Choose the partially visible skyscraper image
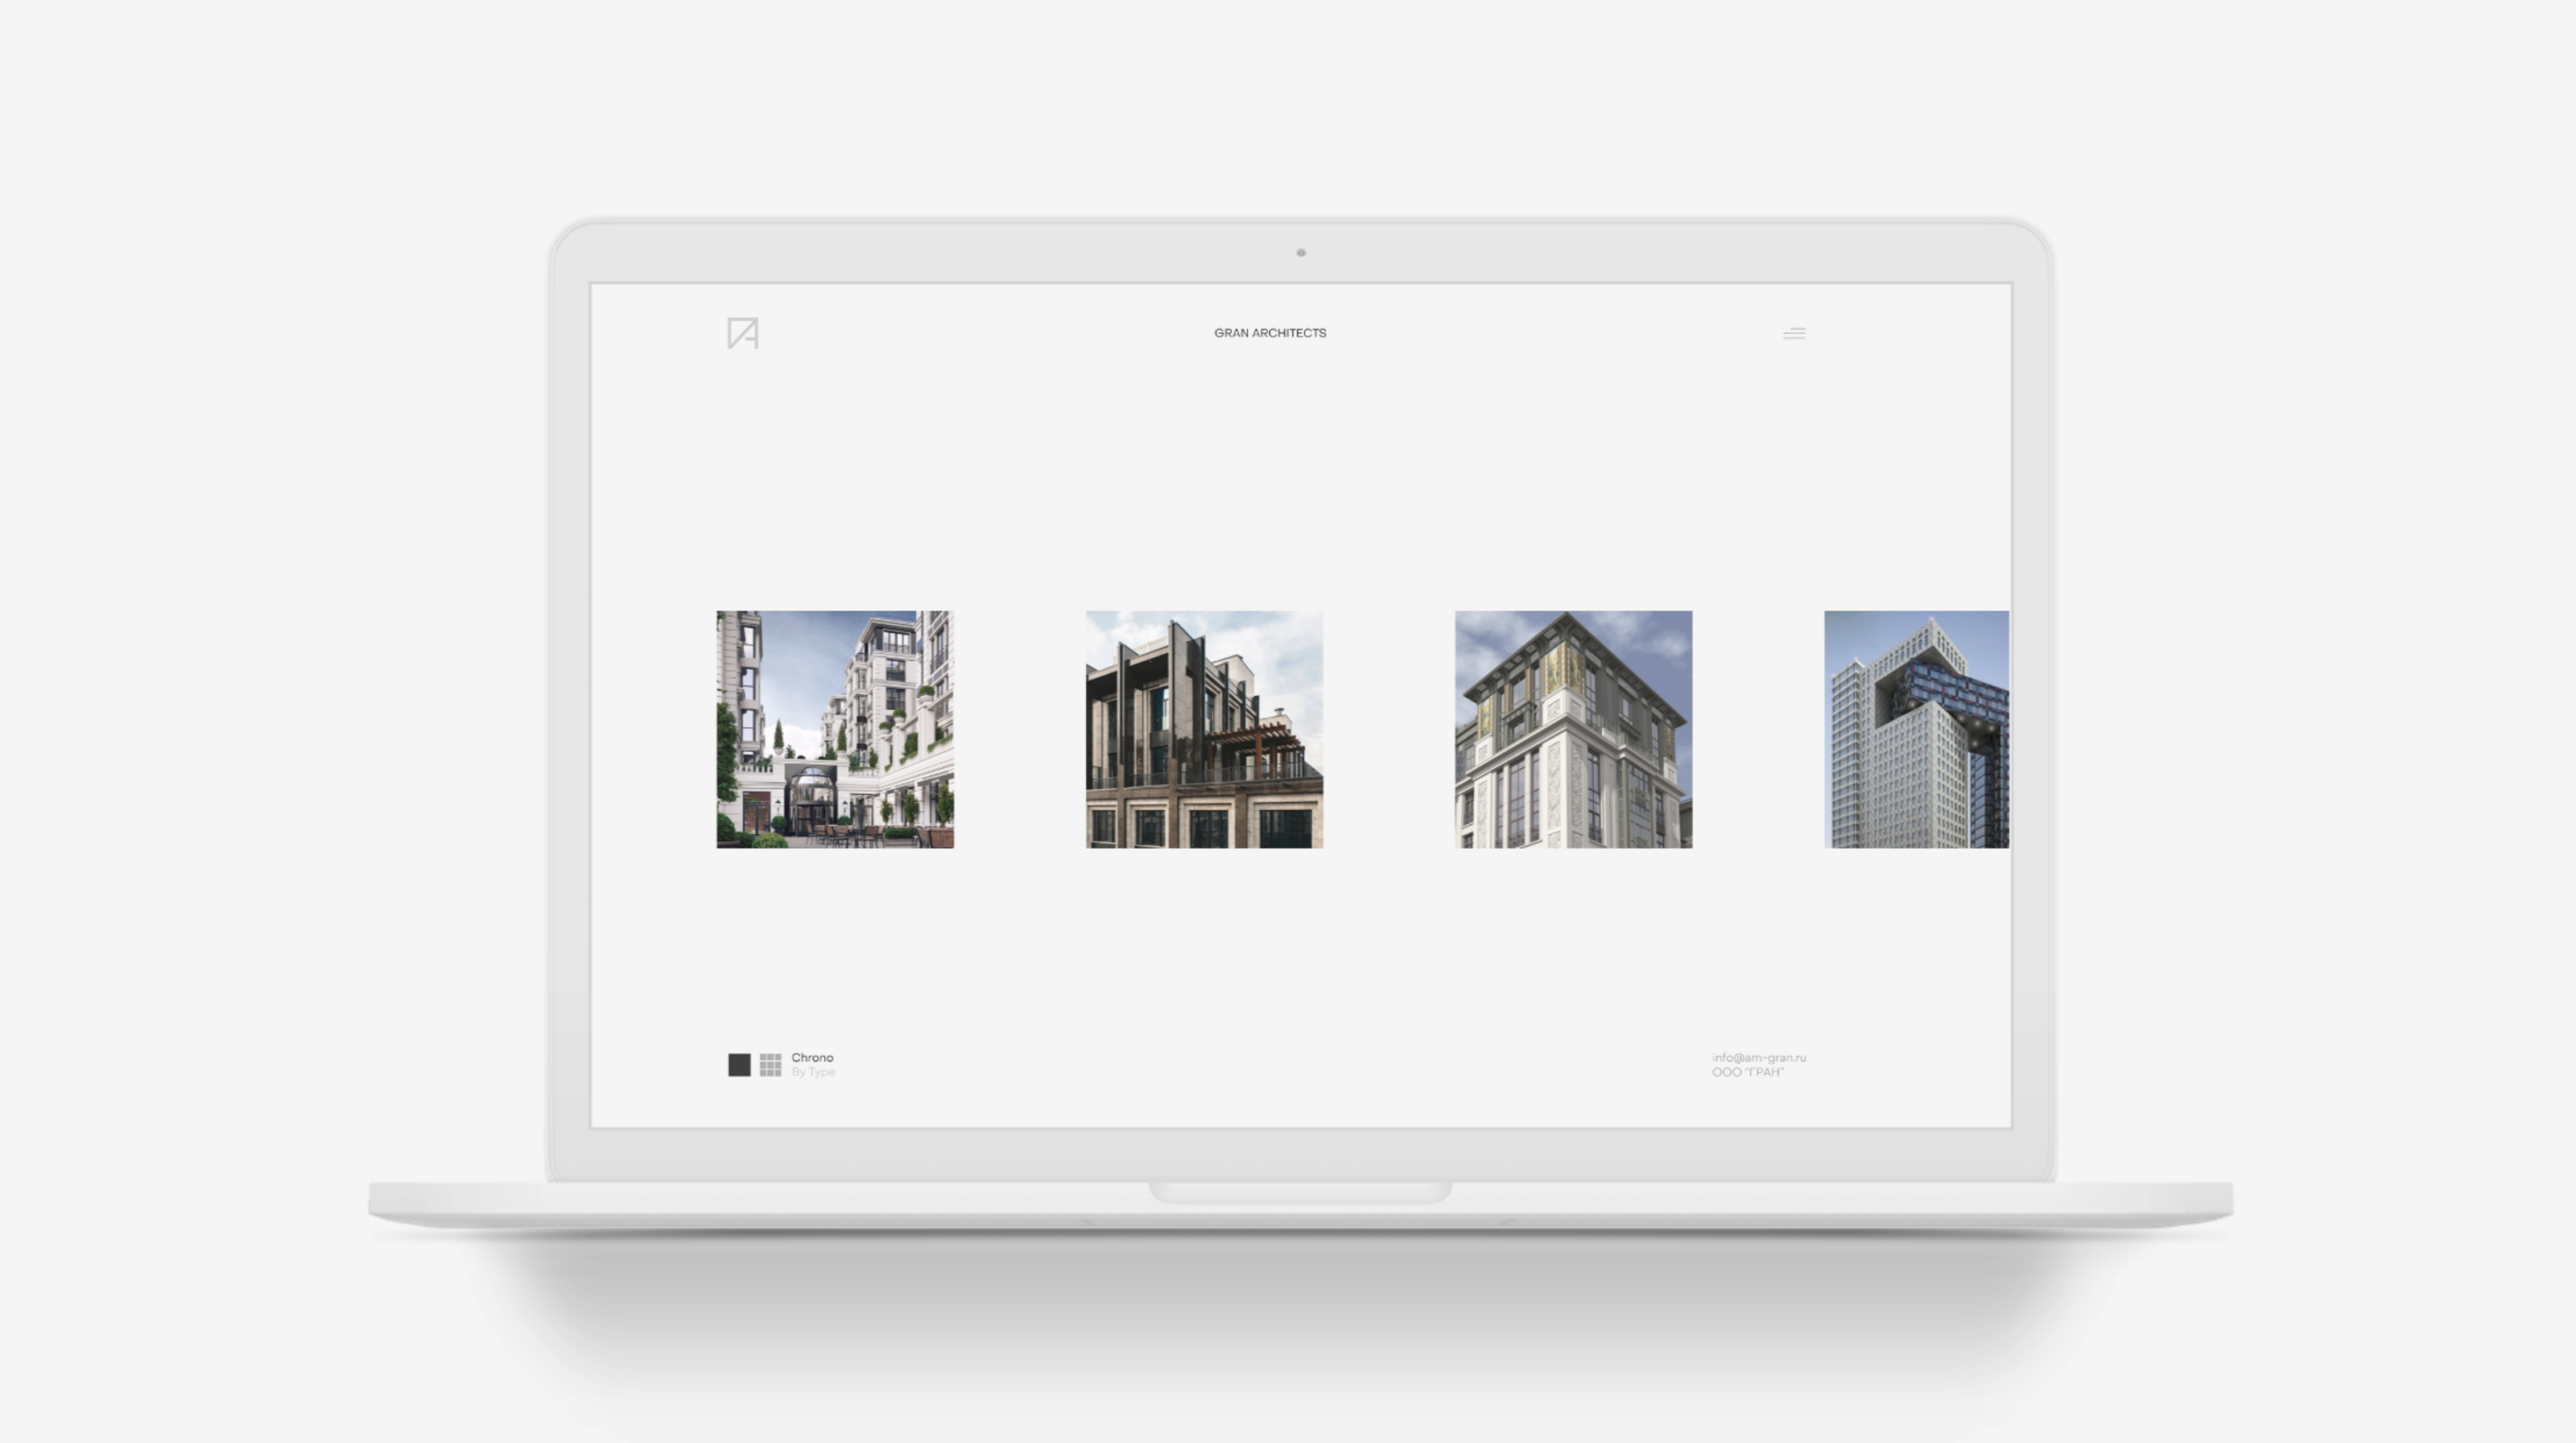 (x=1915, y=729)
